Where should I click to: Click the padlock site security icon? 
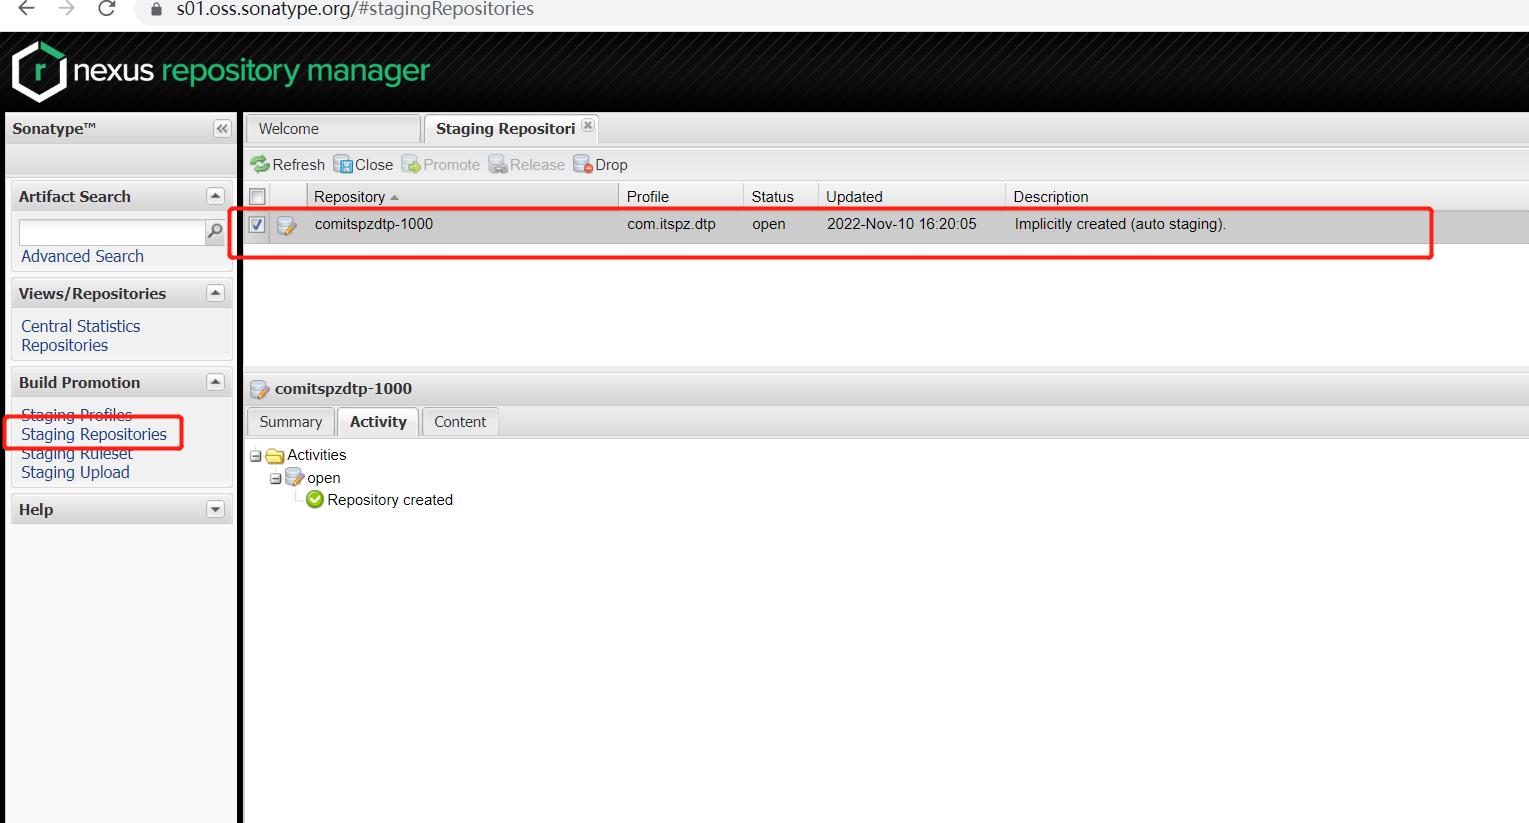[x=155, y=9]
